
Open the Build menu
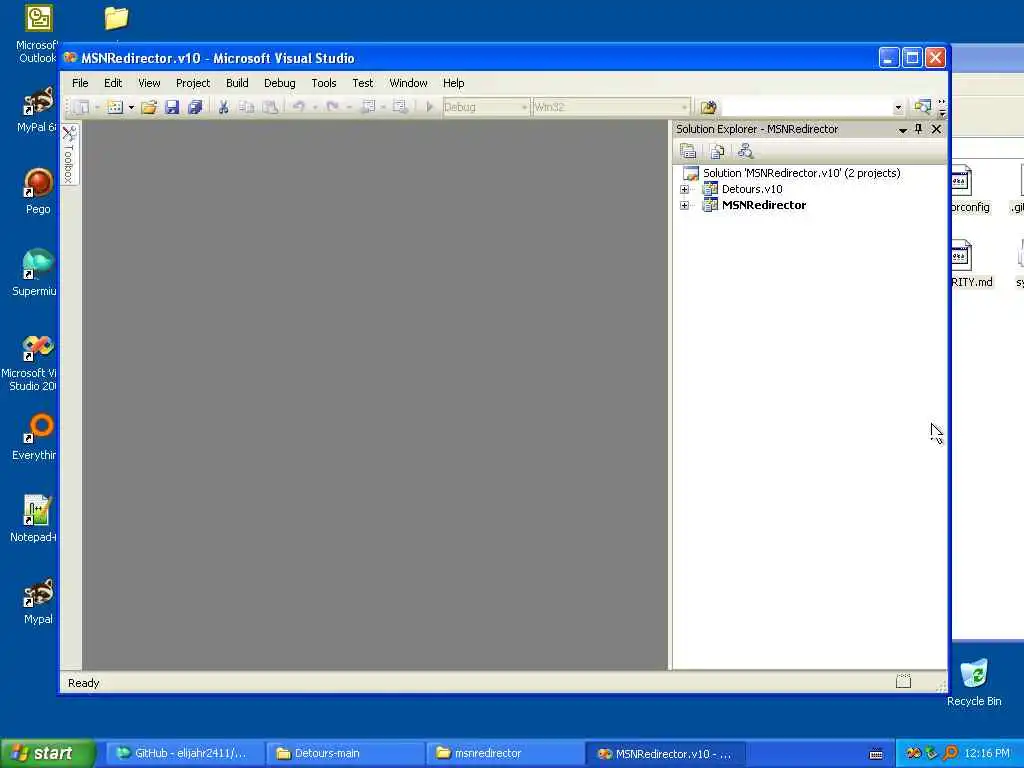237,83
